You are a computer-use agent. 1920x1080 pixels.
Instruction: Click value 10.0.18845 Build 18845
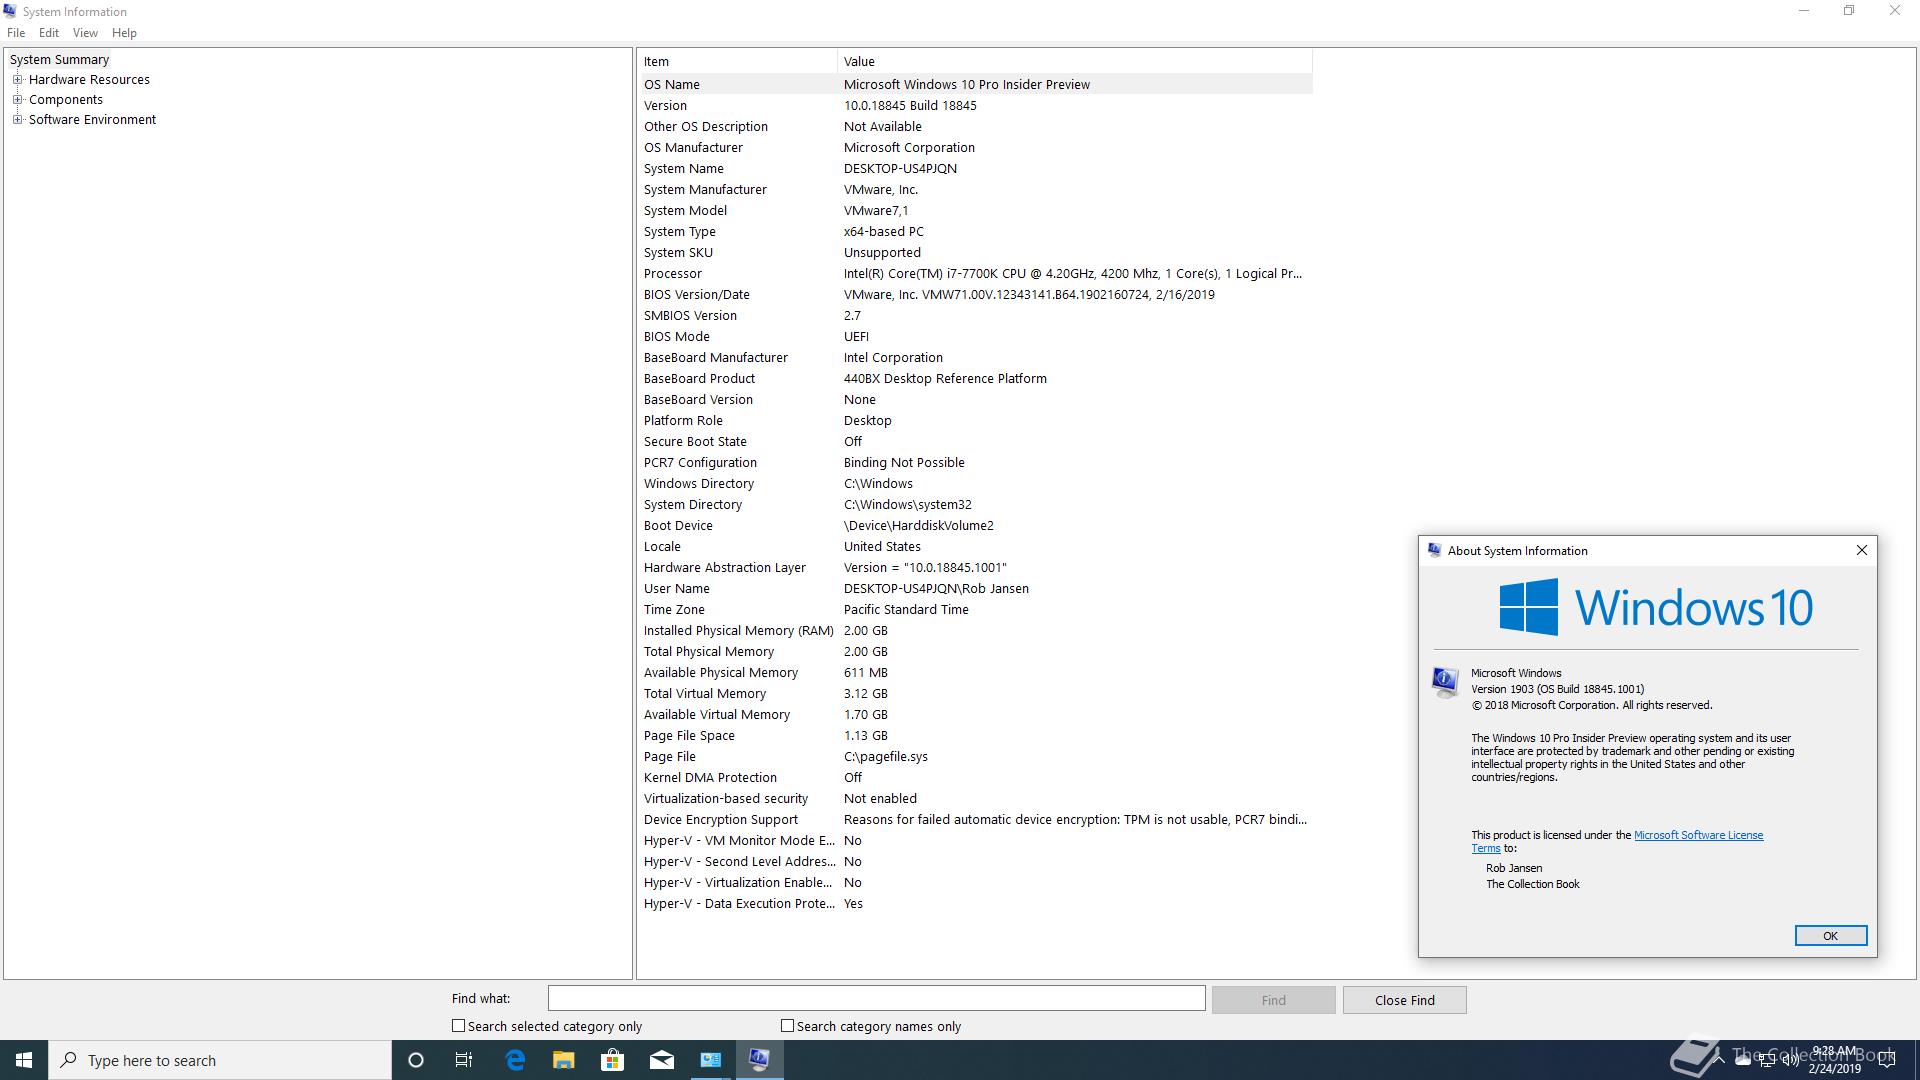[x=910, y=106]
